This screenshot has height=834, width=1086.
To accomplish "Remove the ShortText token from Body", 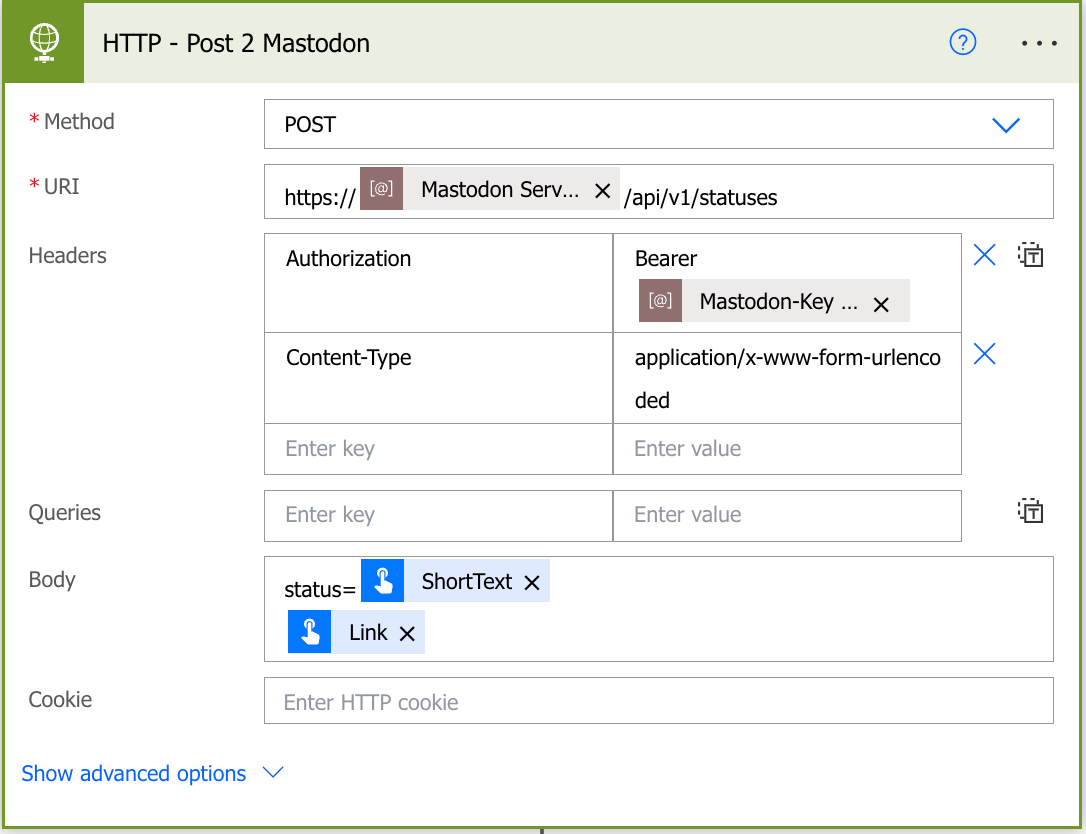I will click(x=532, y=582).
